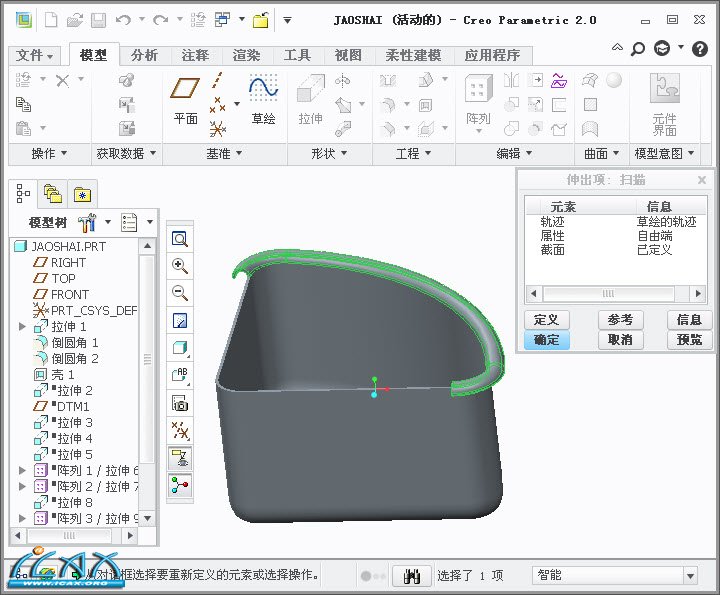Image resolution: width=720 pixels, height=595 pixels.
Task: Click the binoculars find icon in status bar
Action: click(410, 576)
